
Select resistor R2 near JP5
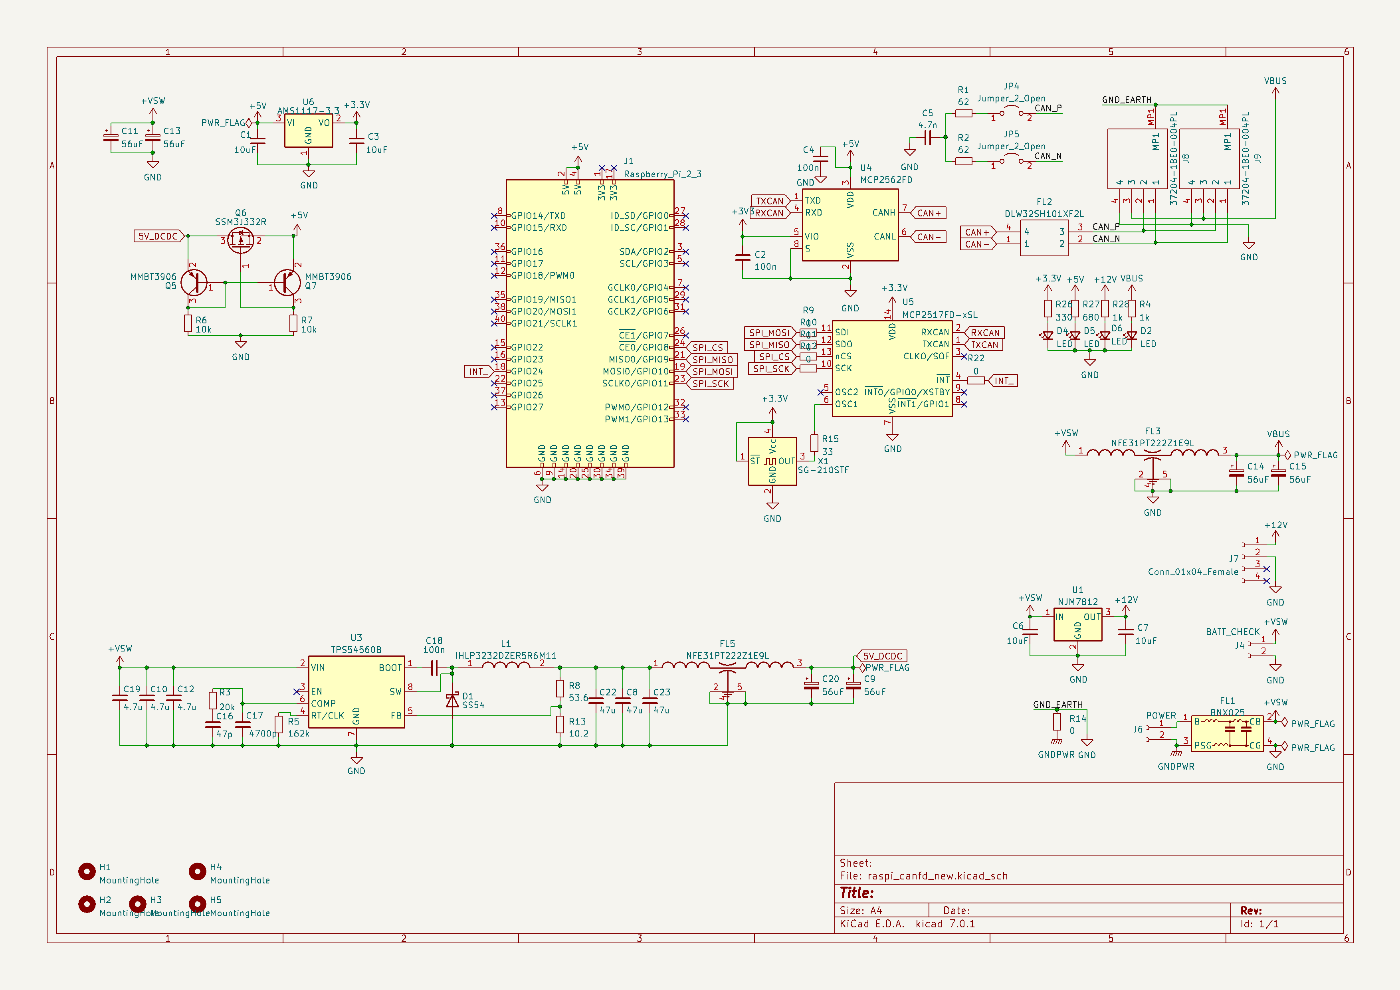(964, 163)
